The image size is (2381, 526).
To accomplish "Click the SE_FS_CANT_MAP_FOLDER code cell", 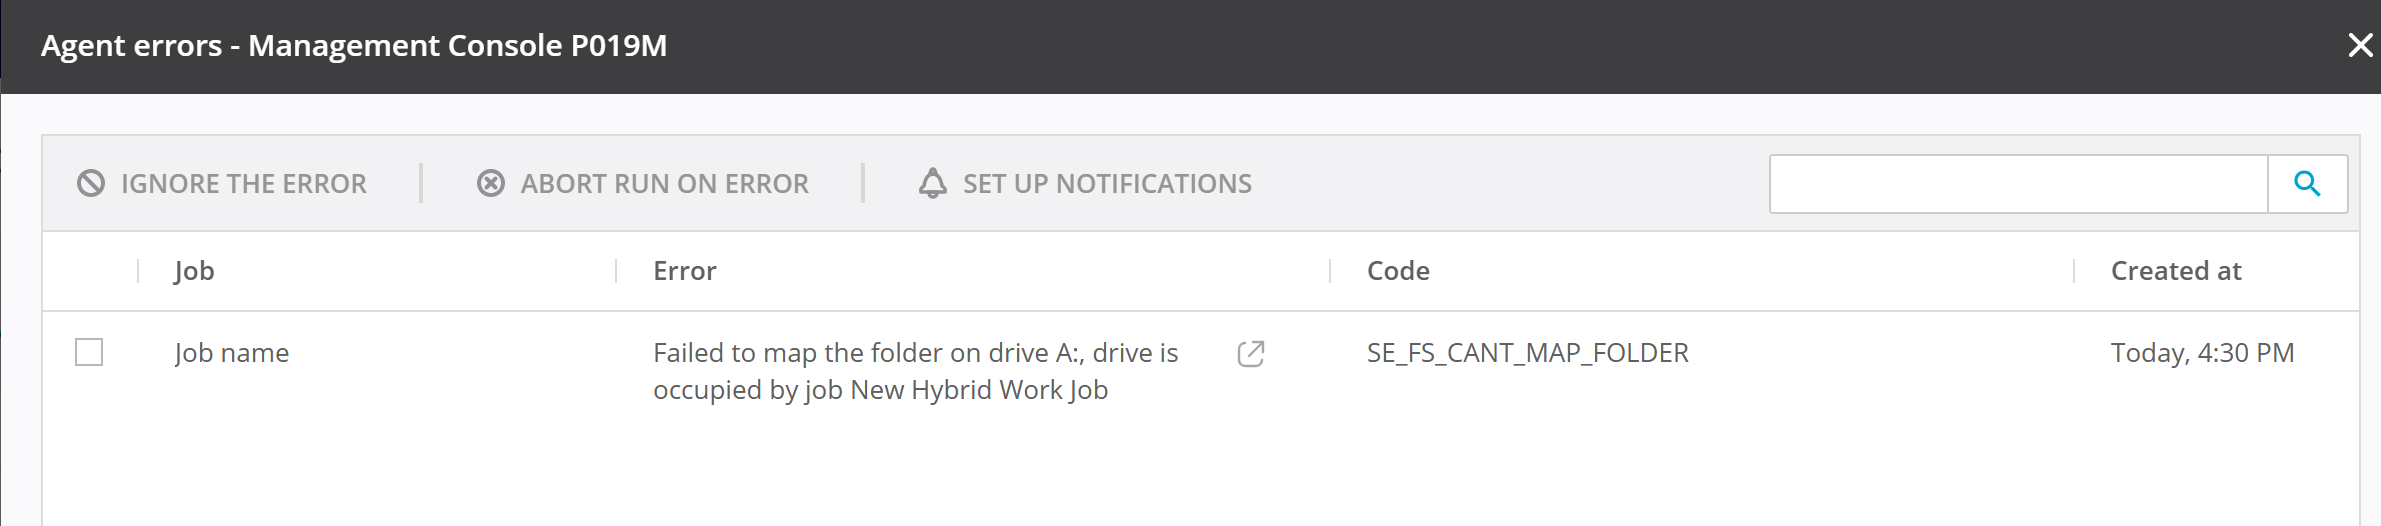I will pos(1527,353).
